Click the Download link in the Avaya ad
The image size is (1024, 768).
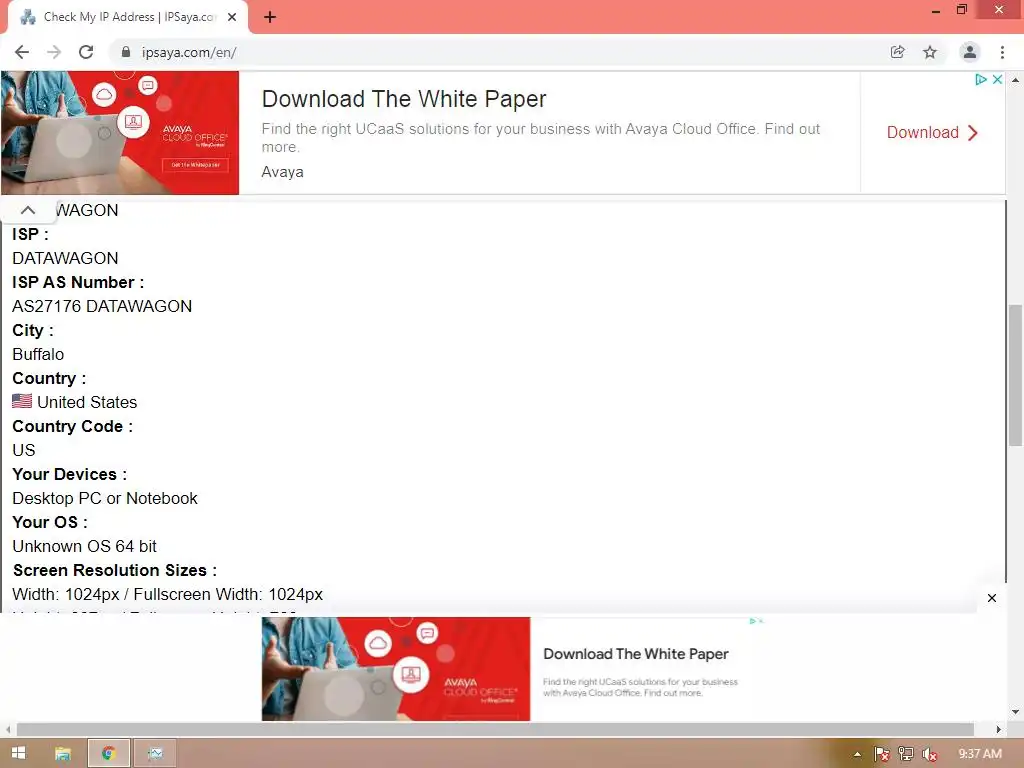tap(932, 133)
